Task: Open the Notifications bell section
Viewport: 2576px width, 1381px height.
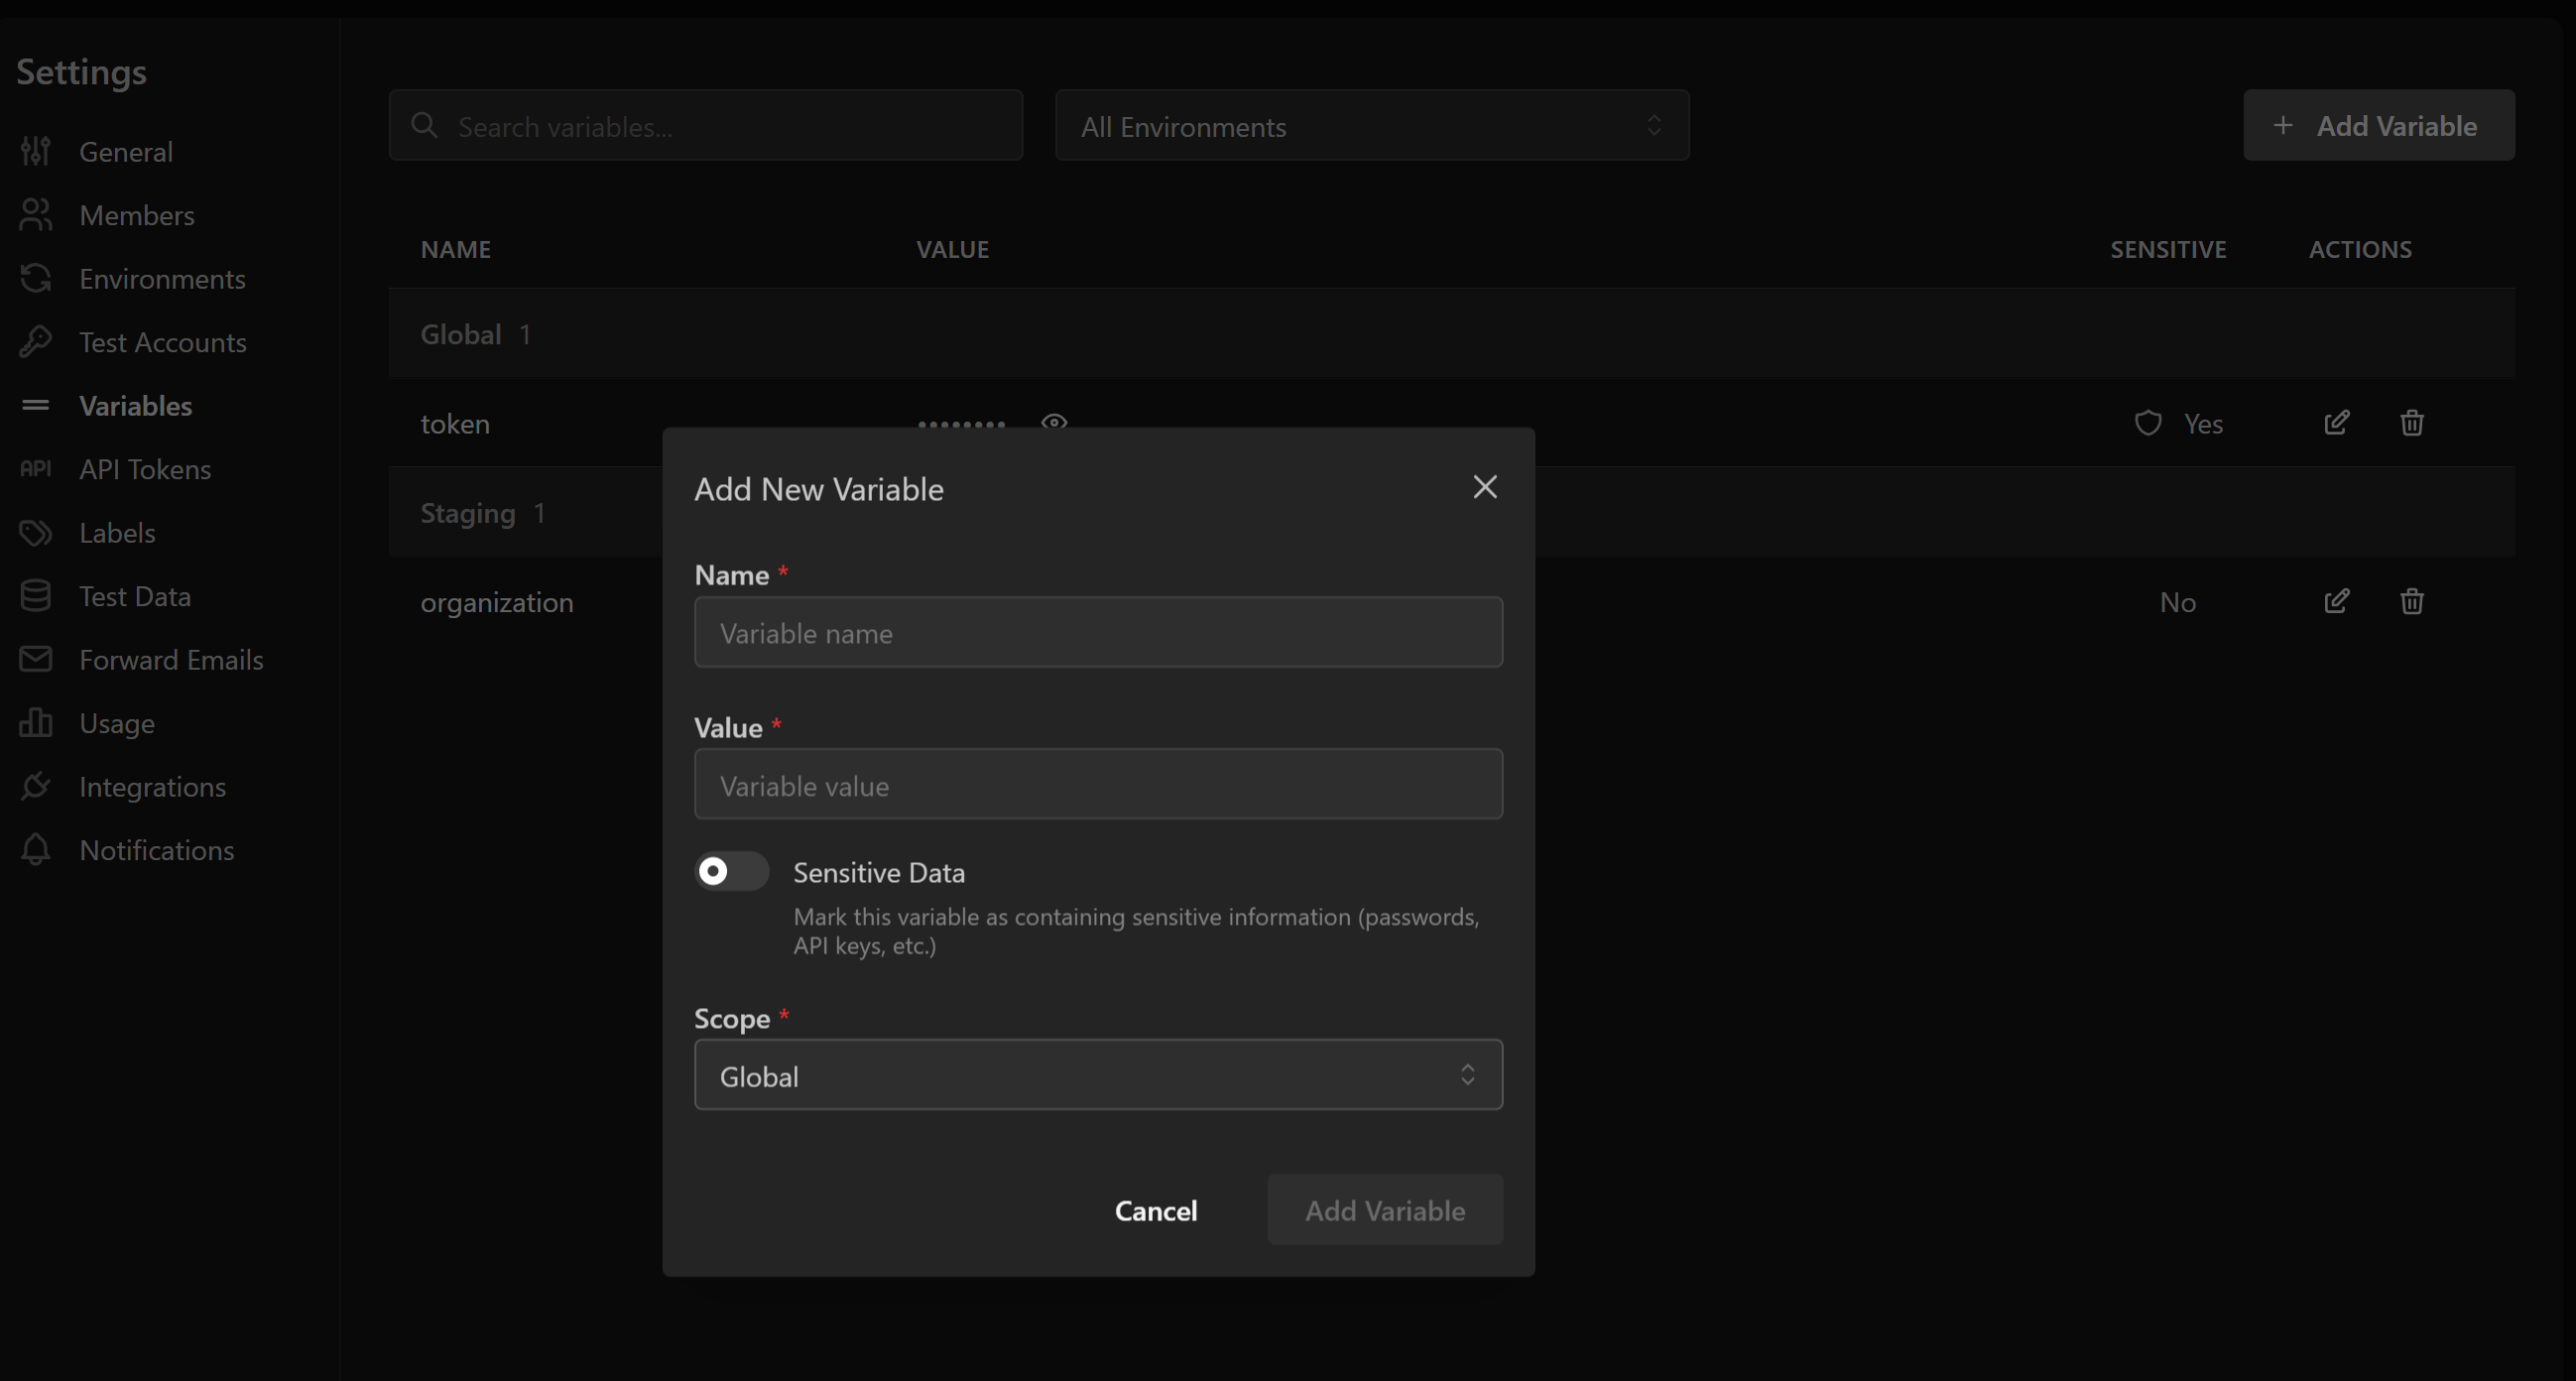Action: (156, 850)
